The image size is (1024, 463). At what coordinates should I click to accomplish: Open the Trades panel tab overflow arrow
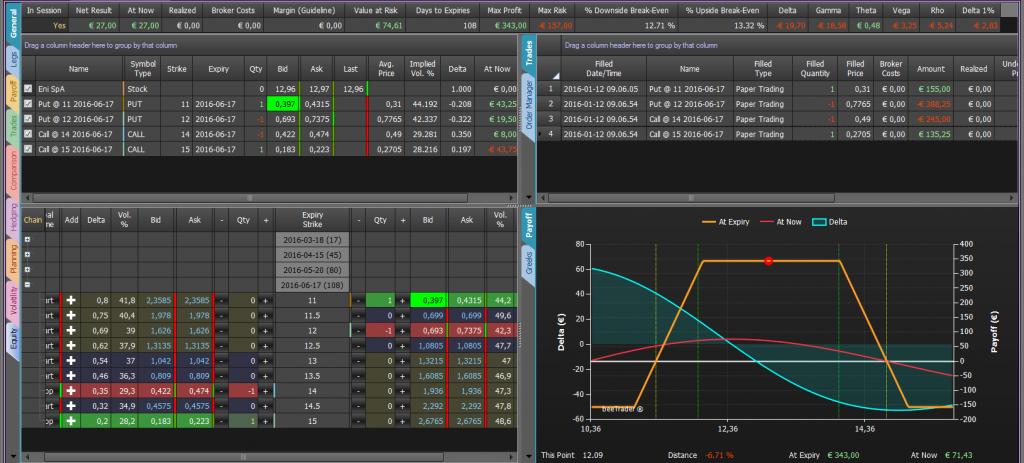[x=528, y=197]
